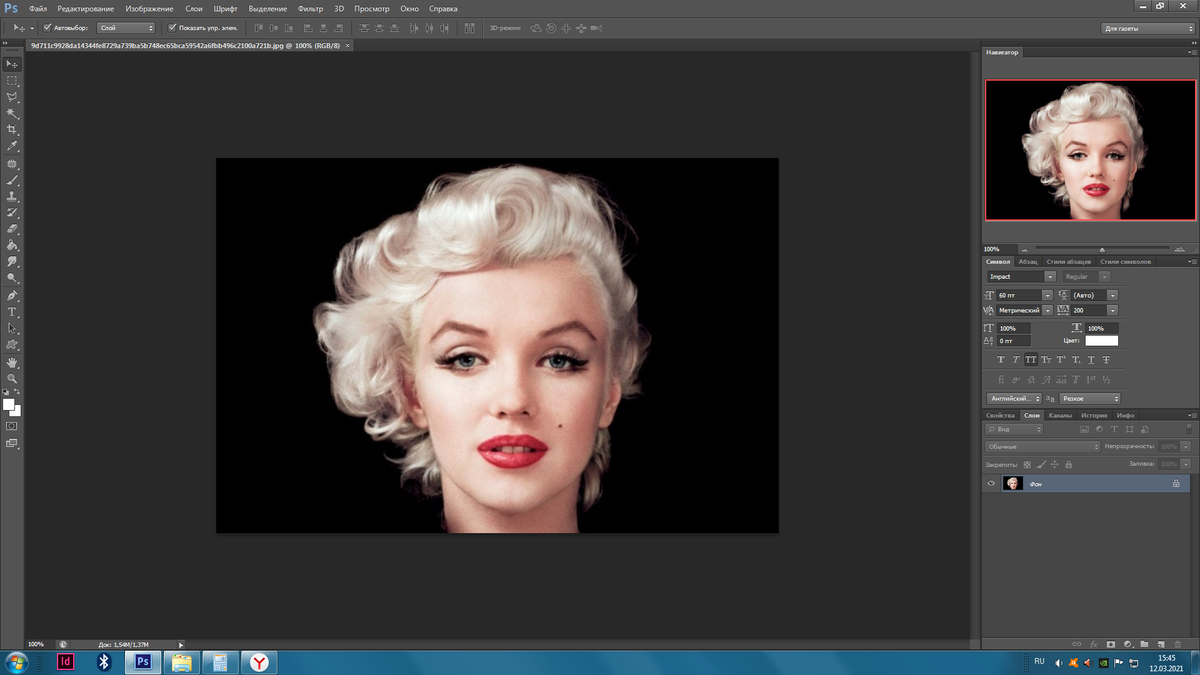The width and height of the screenshot is (1200, 675).
Task: Click the delete layer trash icon
Action: coord(1178,644)
